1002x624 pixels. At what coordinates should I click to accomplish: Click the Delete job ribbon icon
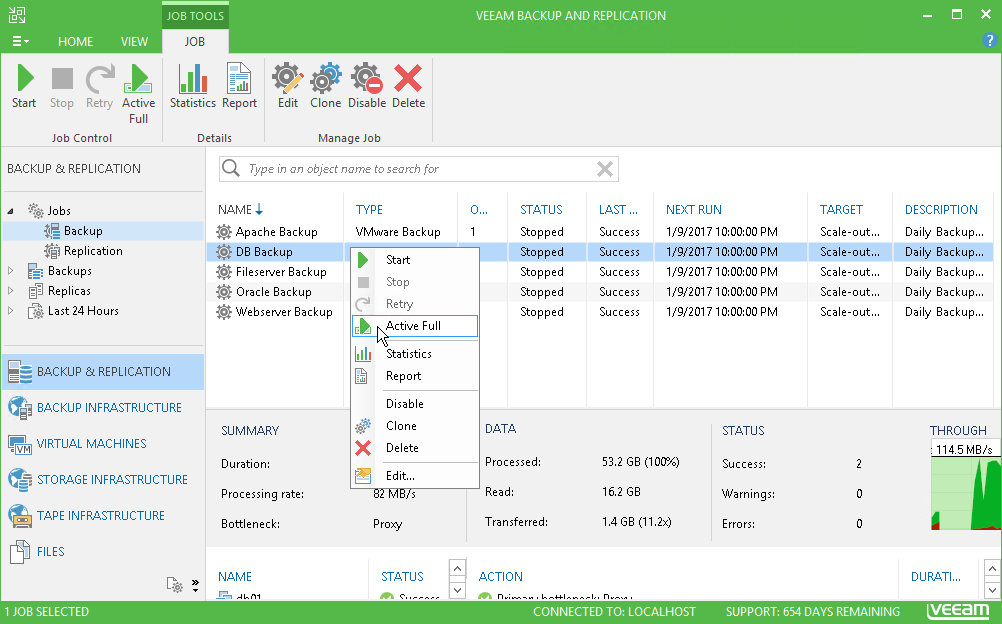point(408,86)
